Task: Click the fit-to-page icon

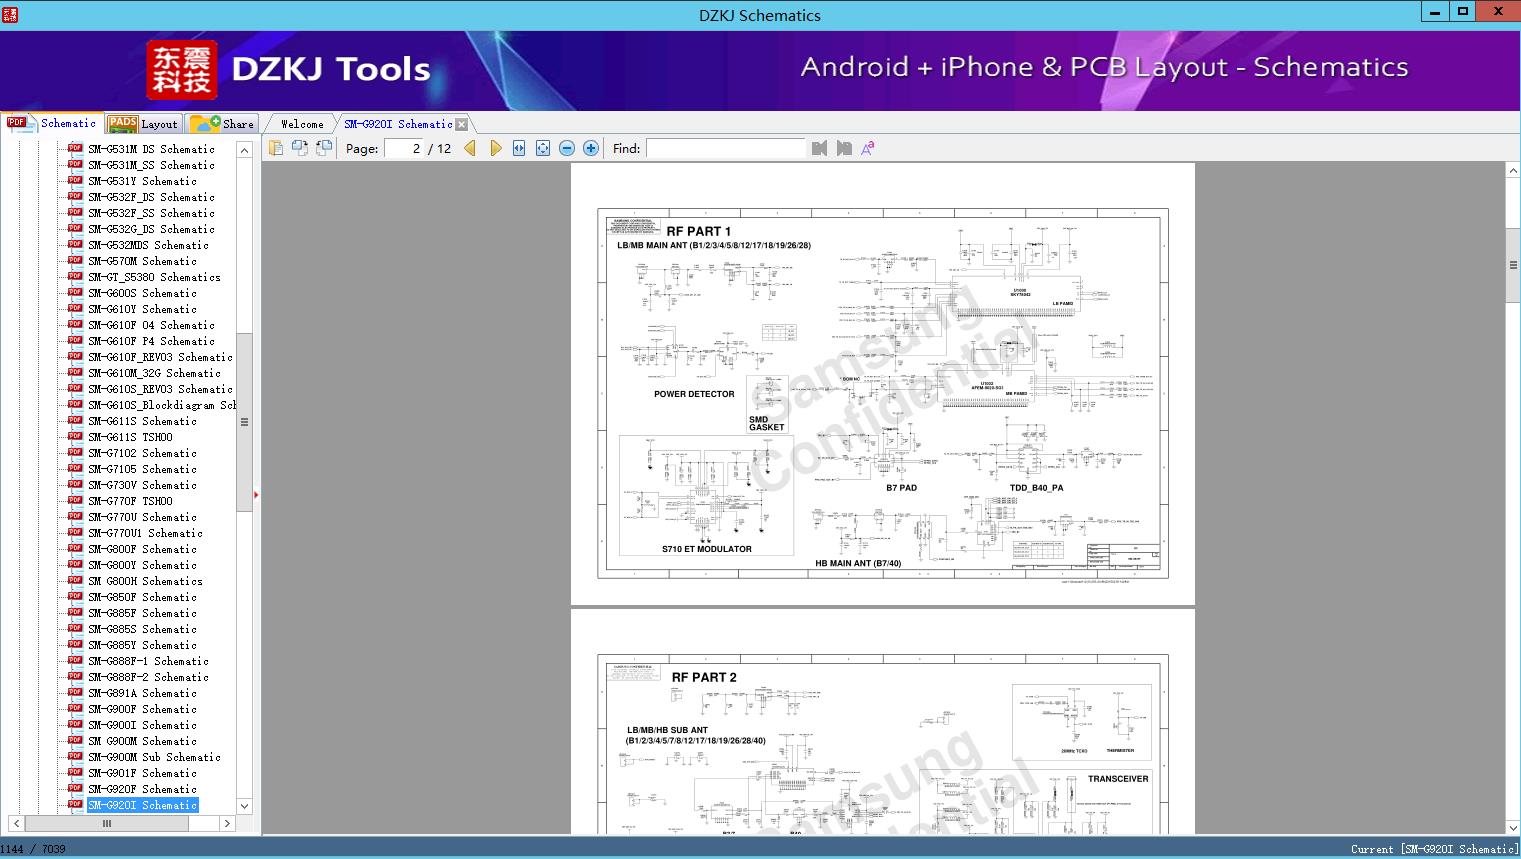Action: point(543,148)
